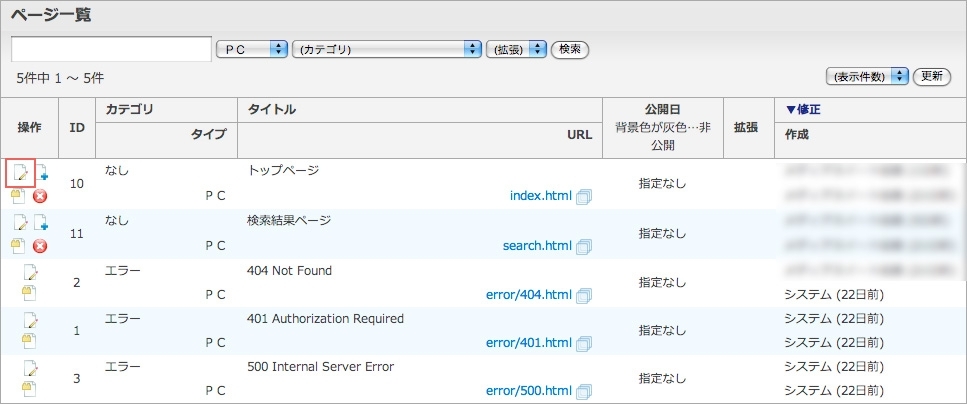The width and height of the screenshot is (967, 404).
Task: Click the 指定なし cell in トップページ row
Action: [x=662, y=184]
